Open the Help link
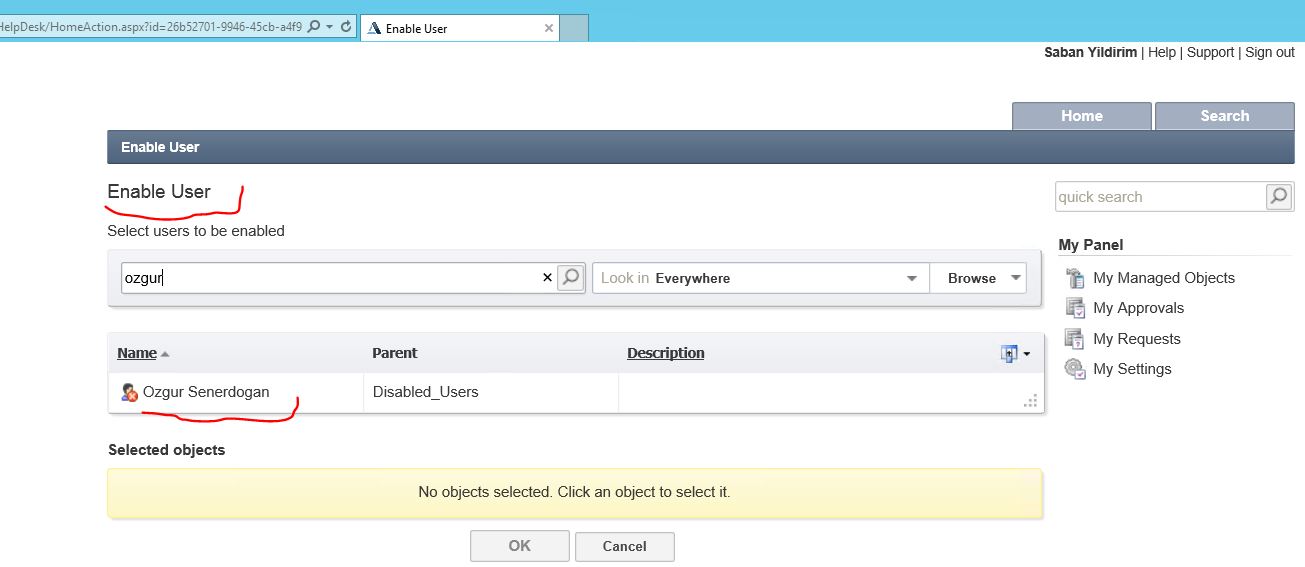This screenshot has width=1305, height=567. (x=1162, y=52)
